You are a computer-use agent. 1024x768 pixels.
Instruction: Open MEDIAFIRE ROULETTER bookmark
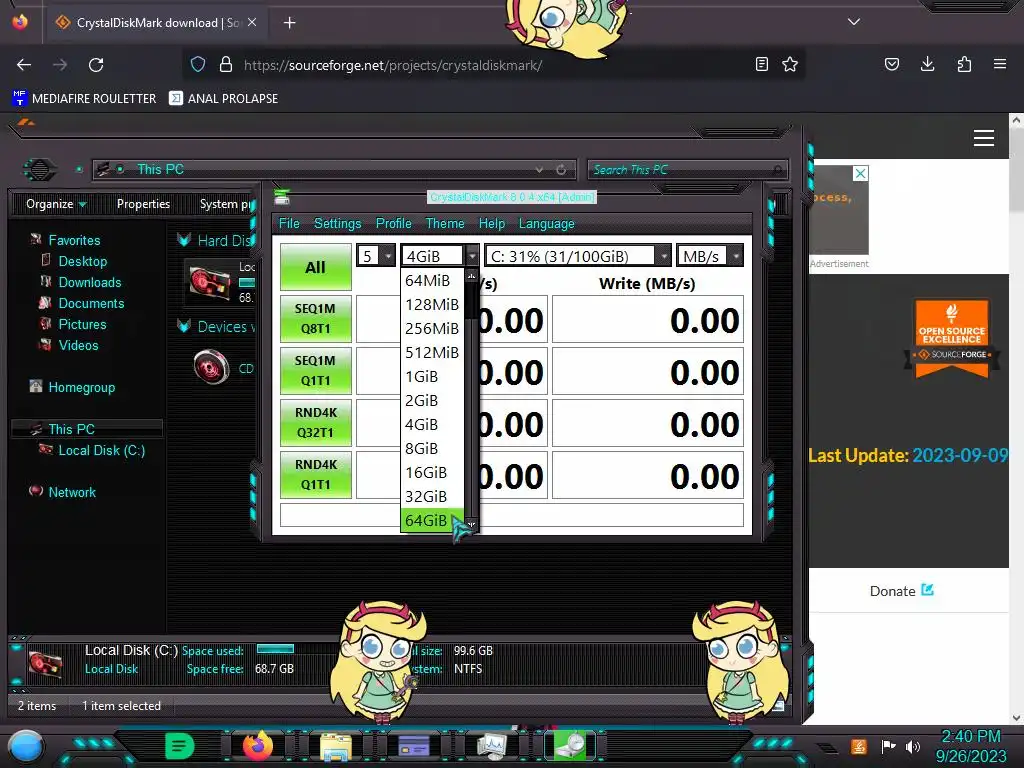pos(84,99)
